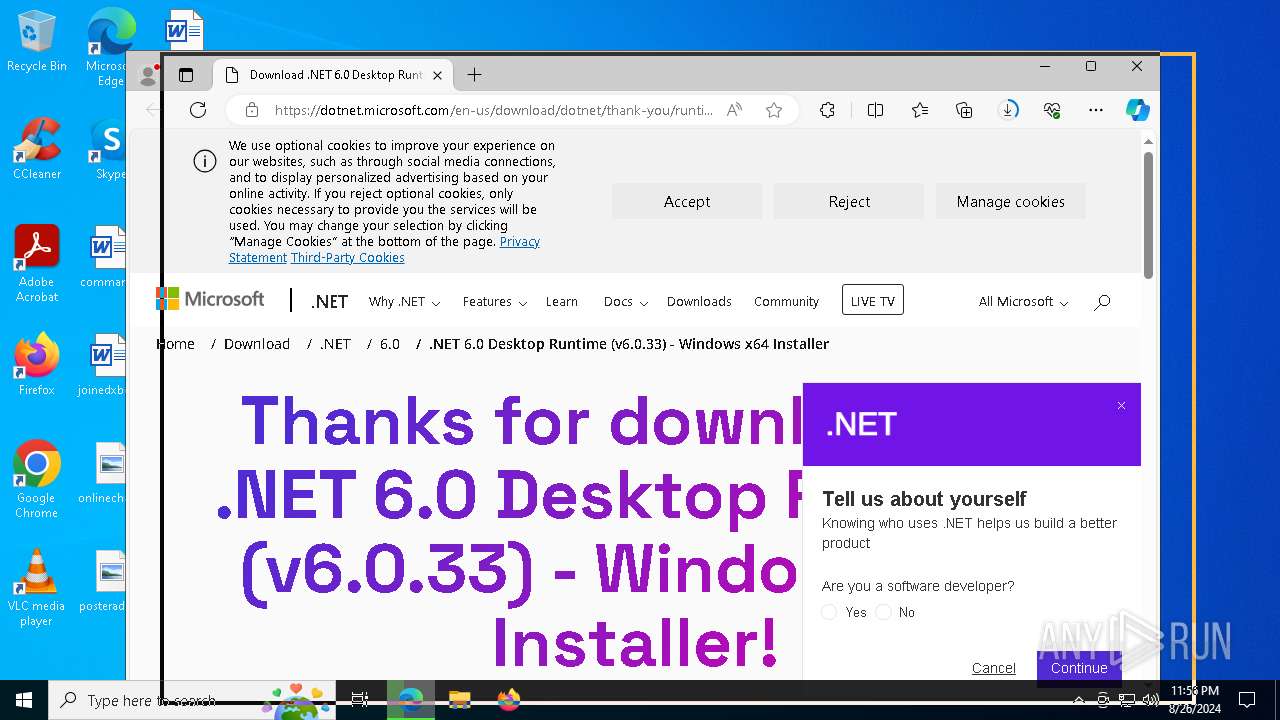The image size is (1280, 720).
Task: Open Adobe Acrobat desktop shortcut
Action: pos(37,264)
